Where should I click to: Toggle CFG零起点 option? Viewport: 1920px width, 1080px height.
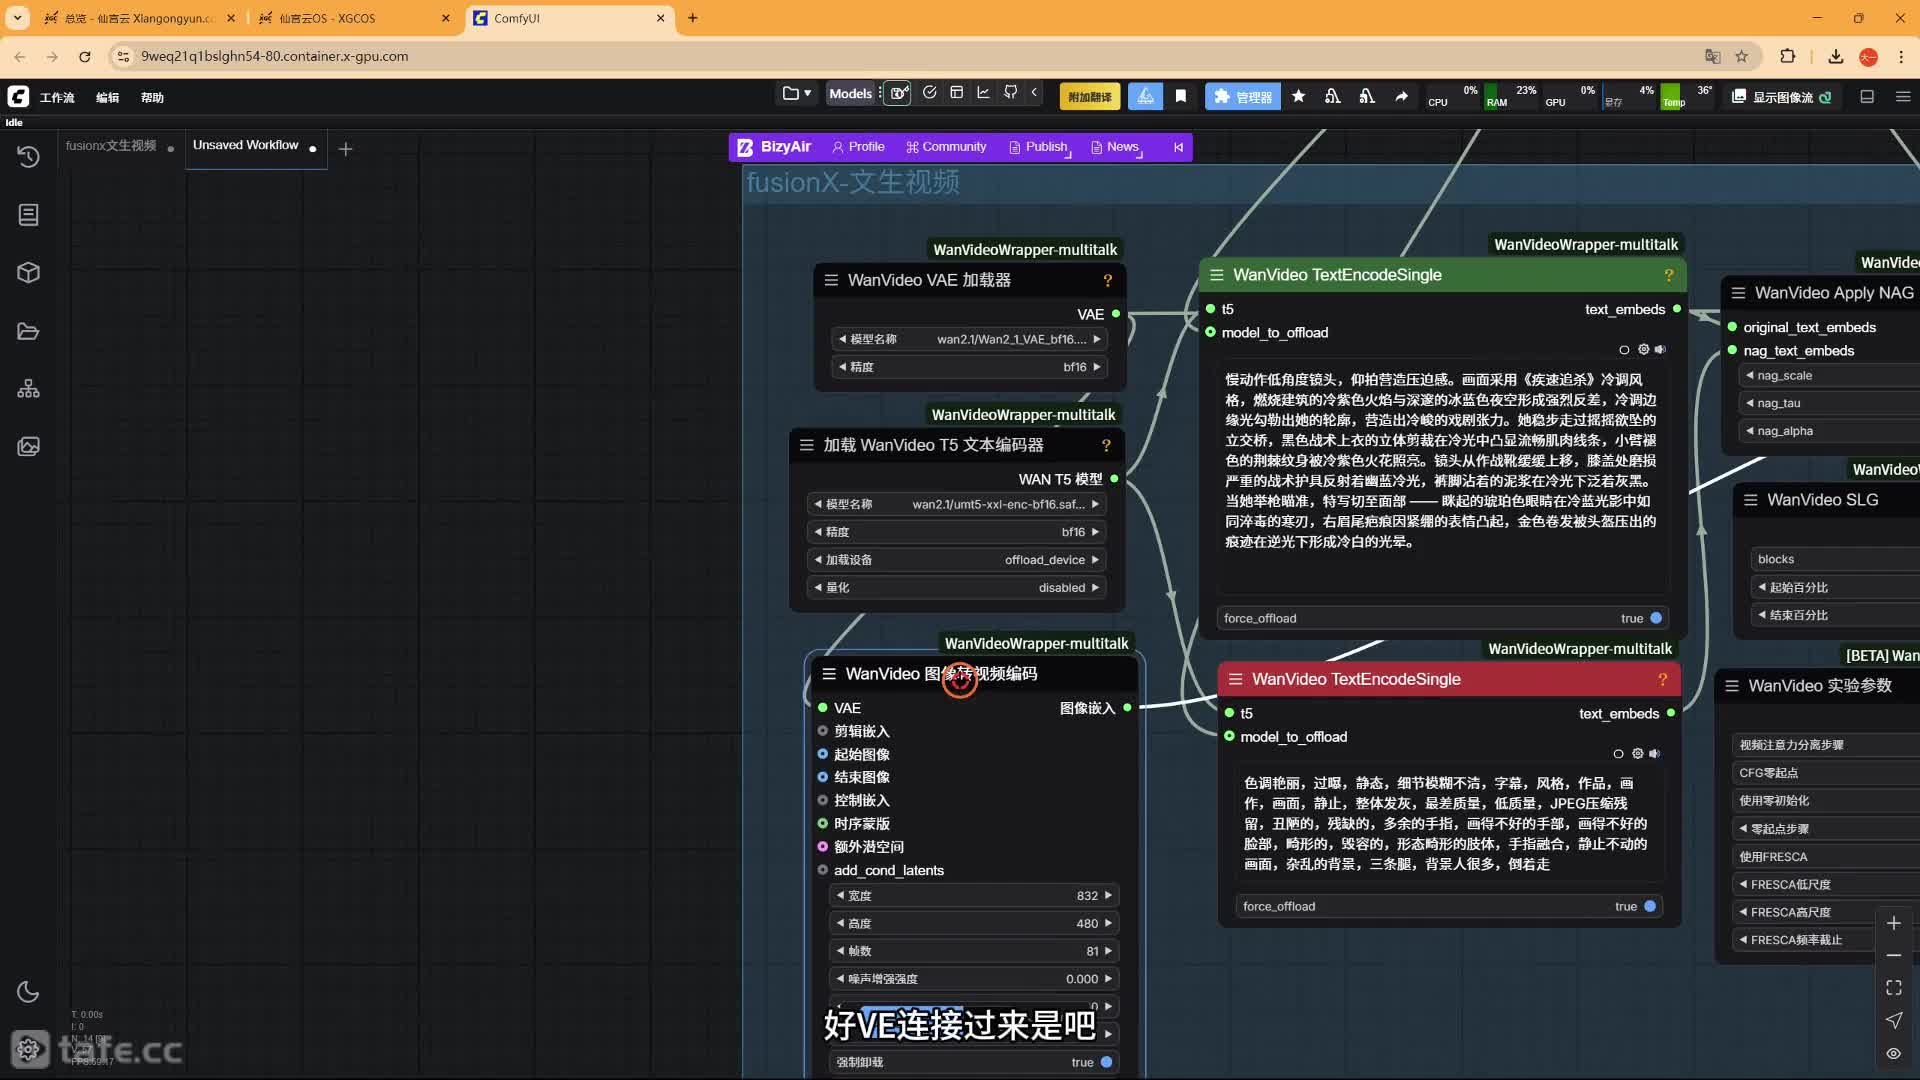(x=1825, y=773)
